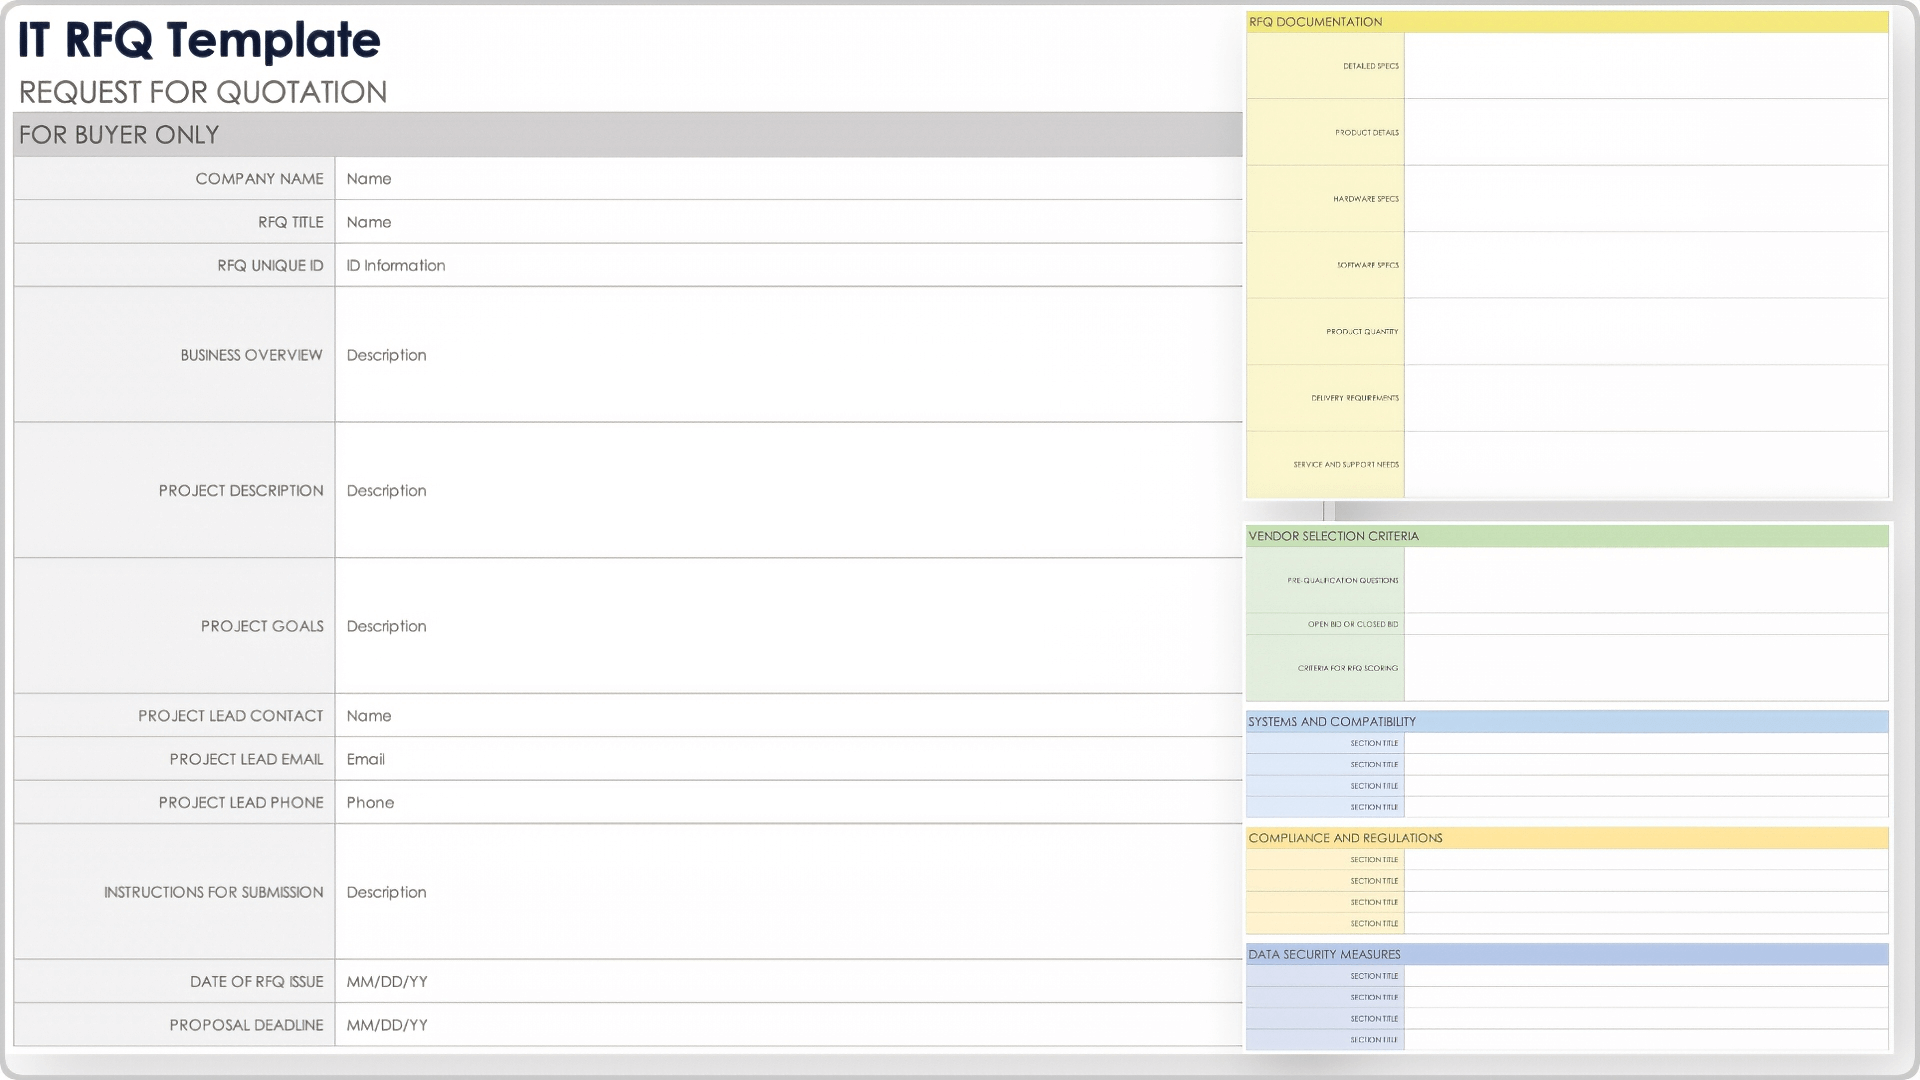Viewport: 1920px width, 1080px height.
Task: Click the Project Lead Contact name field
Action: tap(788, 716)
